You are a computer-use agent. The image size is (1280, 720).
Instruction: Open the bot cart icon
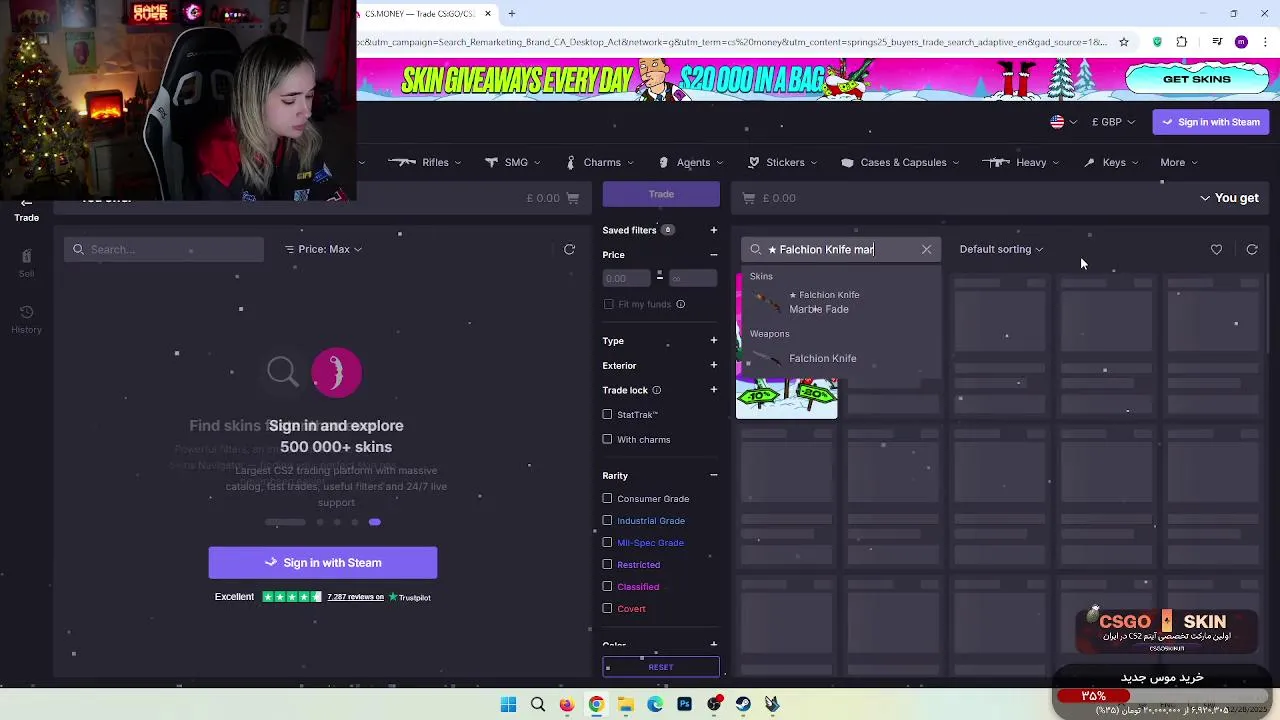(x=748, y=198)
